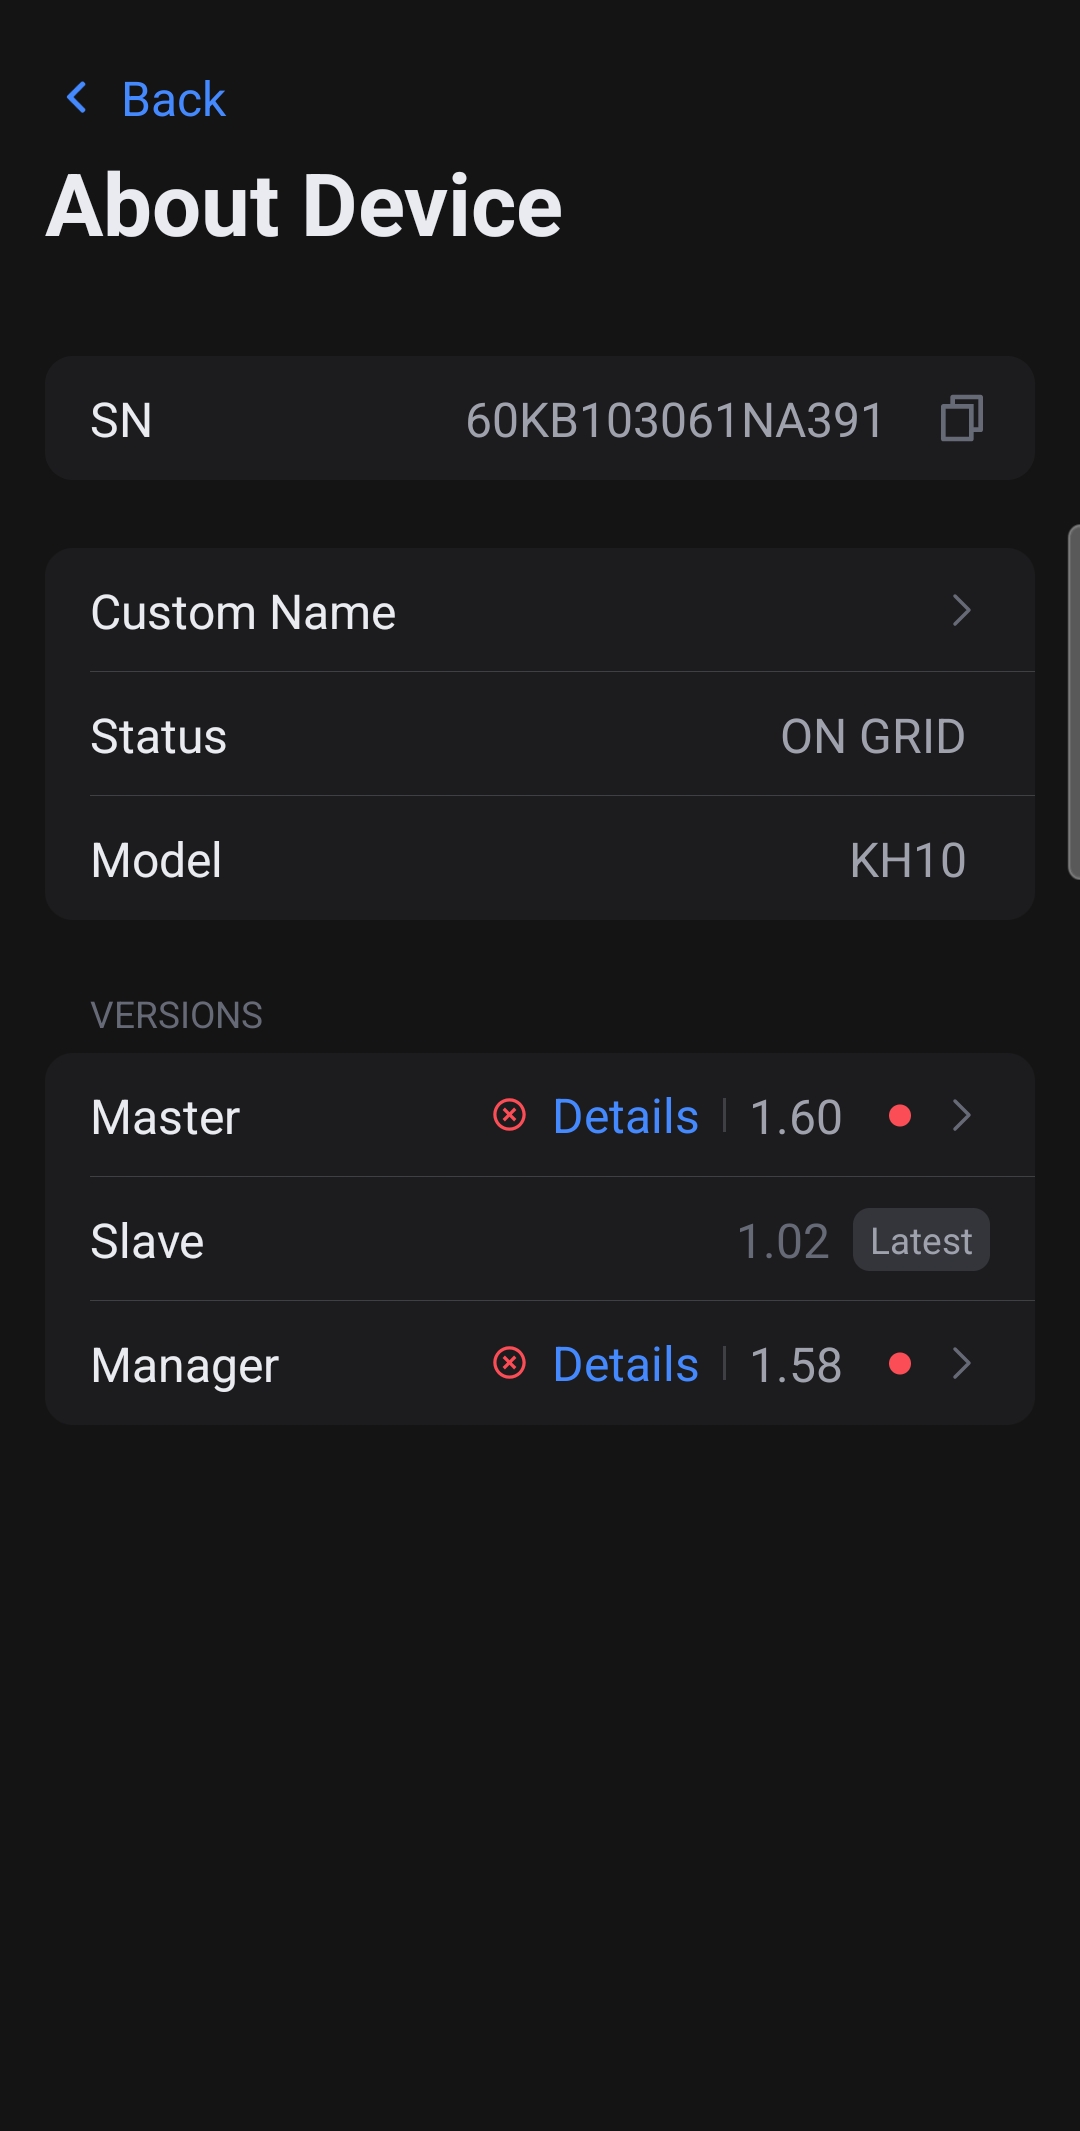Click the red error icon in Manager row

coord(510,1363)
